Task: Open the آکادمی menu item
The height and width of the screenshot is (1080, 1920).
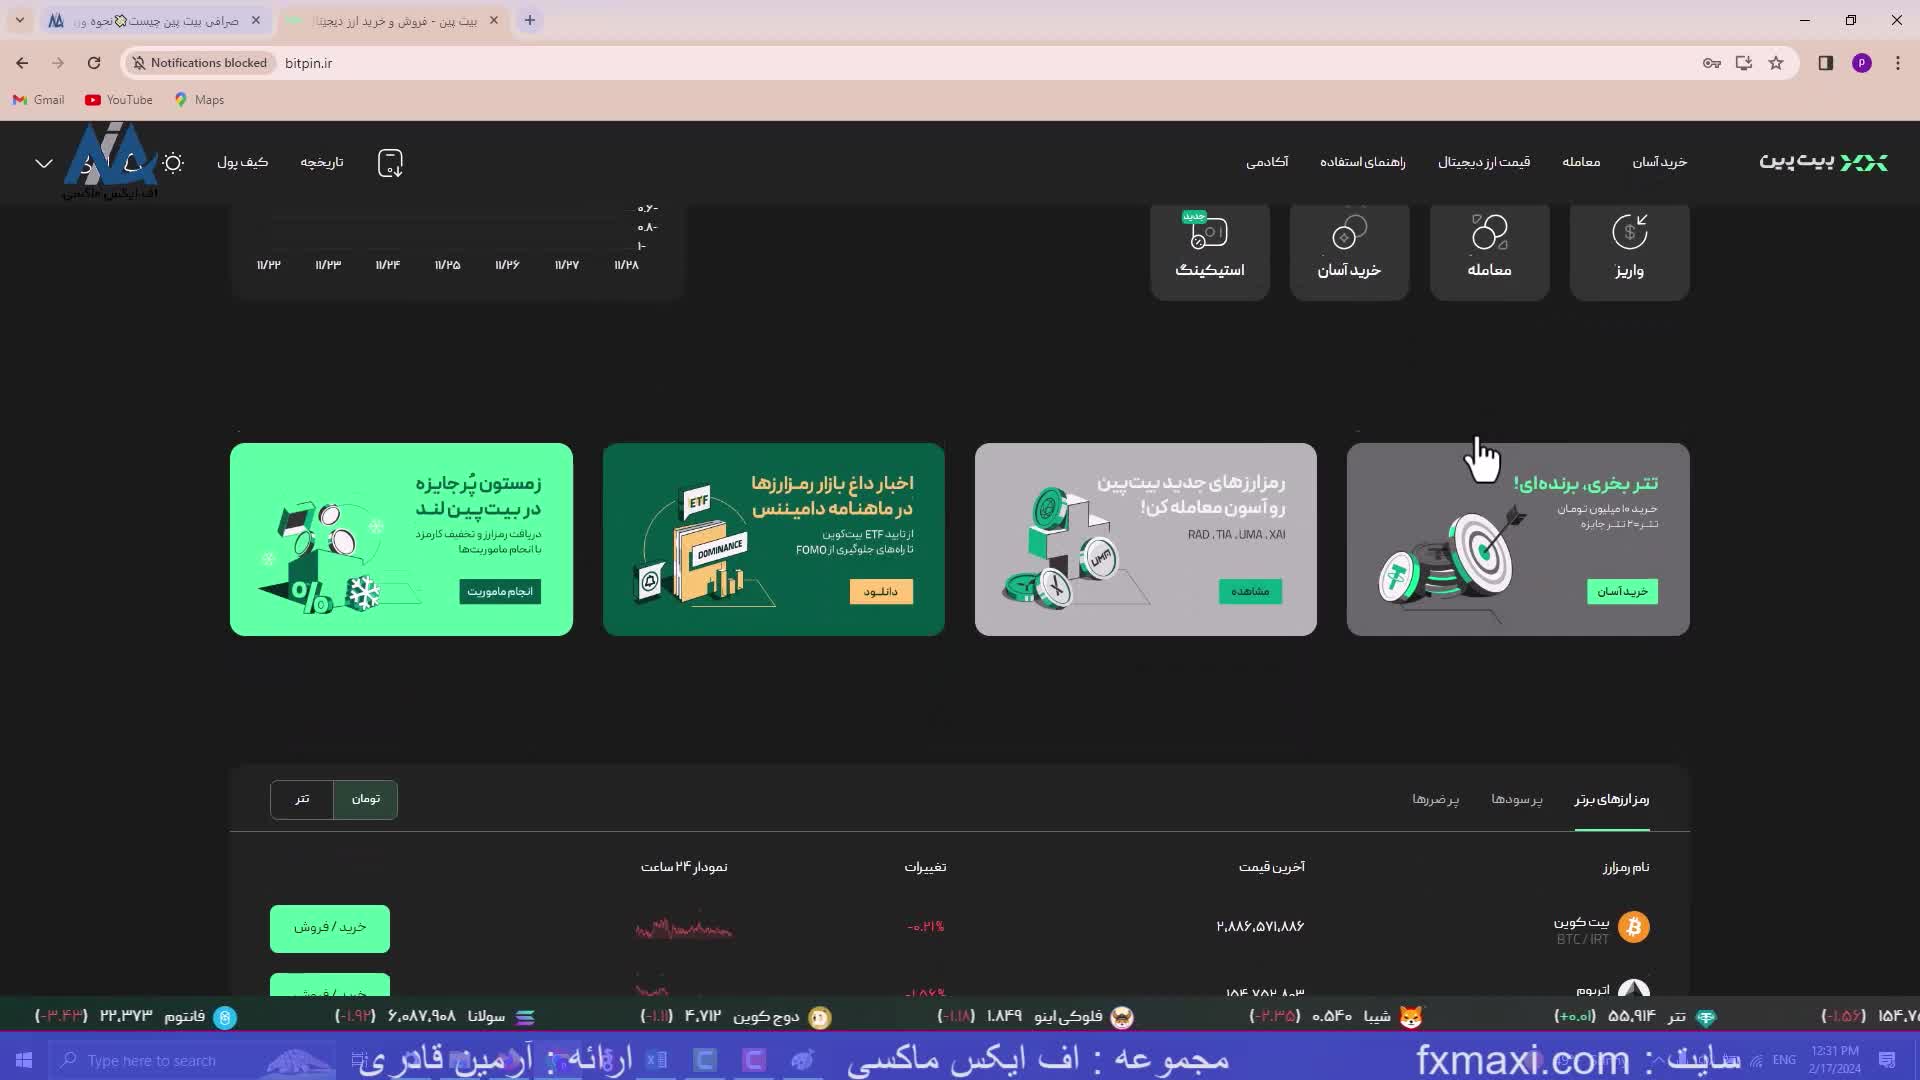Action: (1268, 162)
